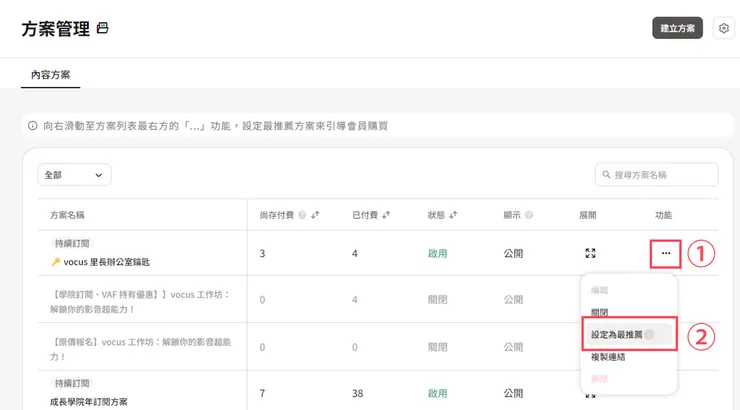Screen dimensions: 740x410
Task: Choose 編輯 in the context menu
Action: pos(599,290)
